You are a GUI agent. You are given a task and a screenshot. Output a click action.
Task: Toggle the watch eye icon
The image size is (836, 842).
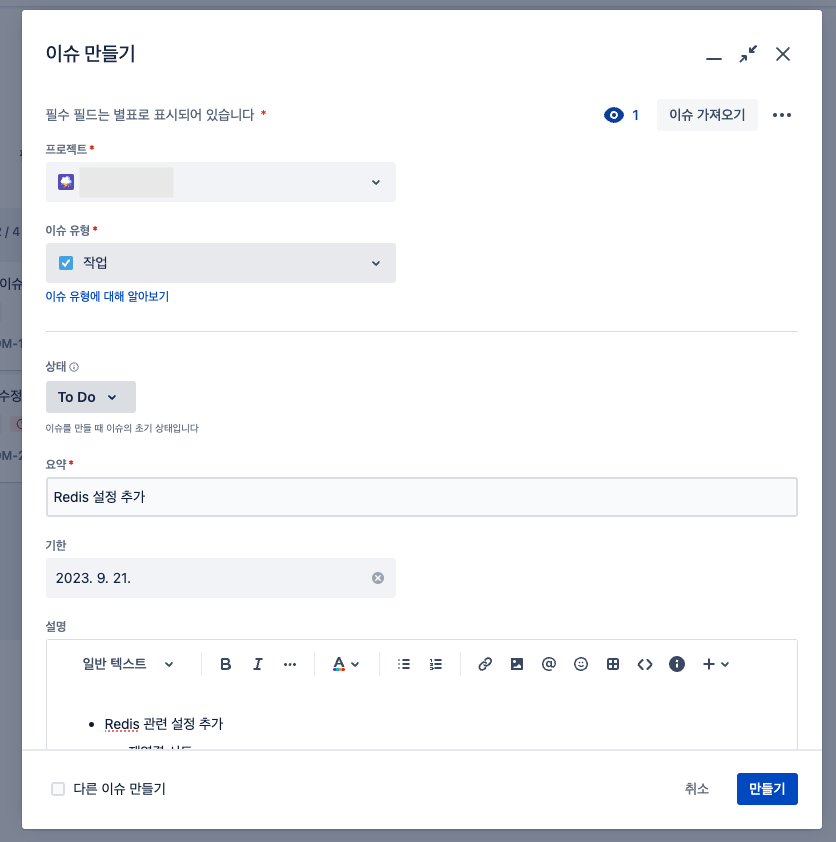613,115
